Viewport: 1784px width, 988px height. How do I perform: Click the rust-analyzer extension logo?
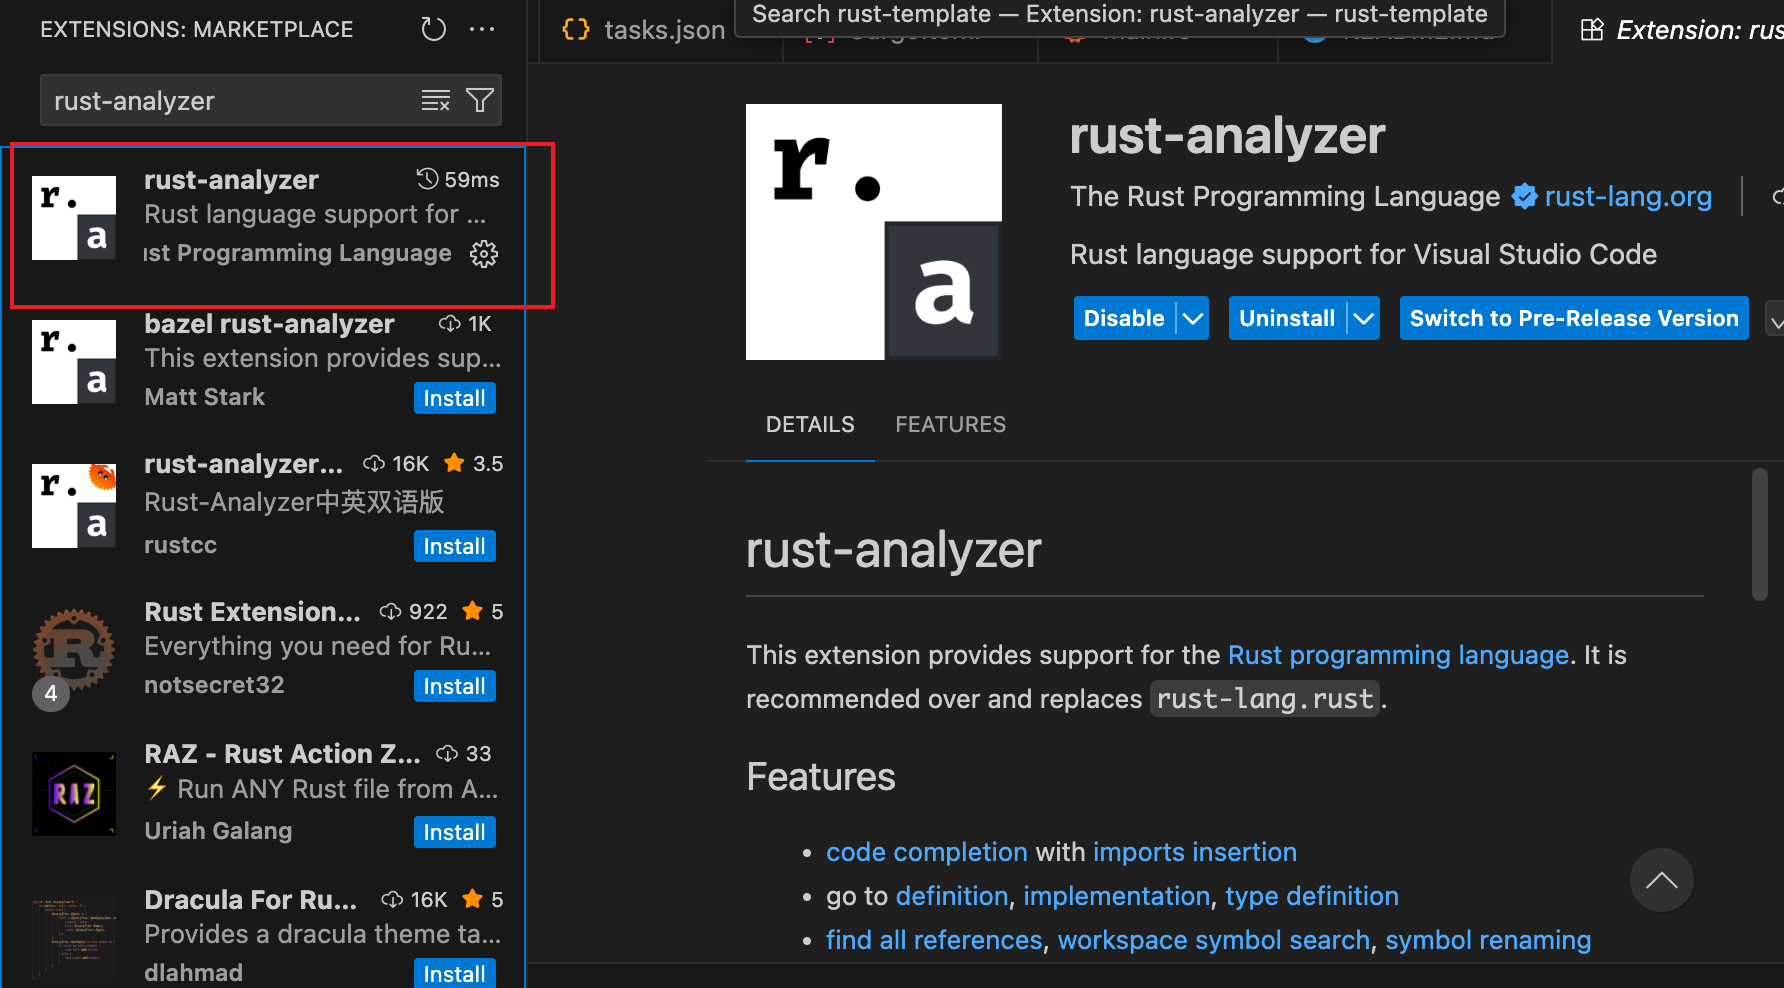(873, 231)
